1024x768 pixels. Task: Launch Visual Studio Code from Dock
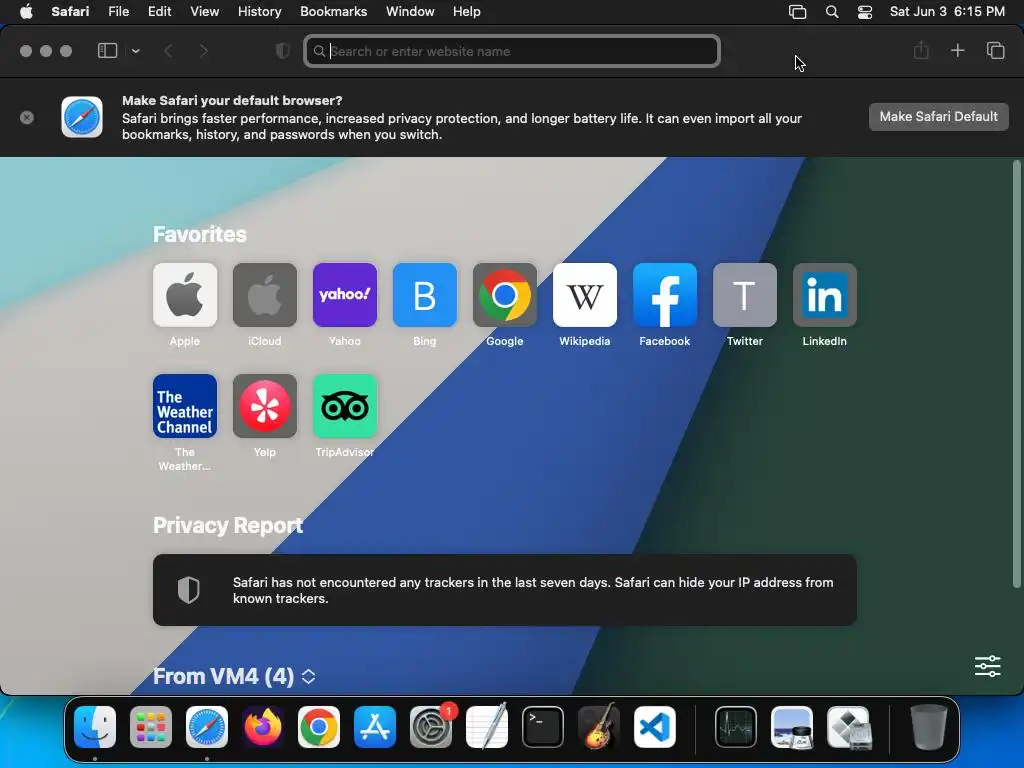tap(654, 727)
